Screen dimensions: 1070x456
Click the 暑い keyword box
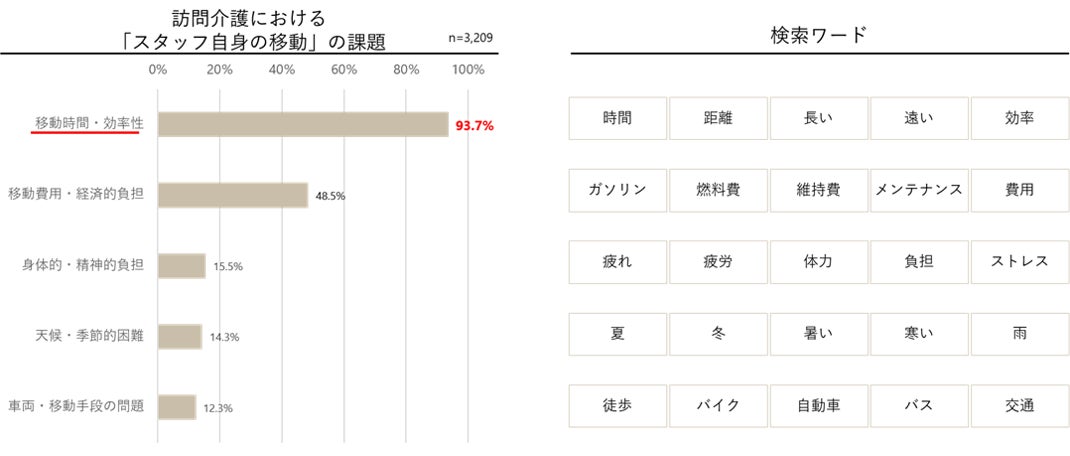pos(819,334)
